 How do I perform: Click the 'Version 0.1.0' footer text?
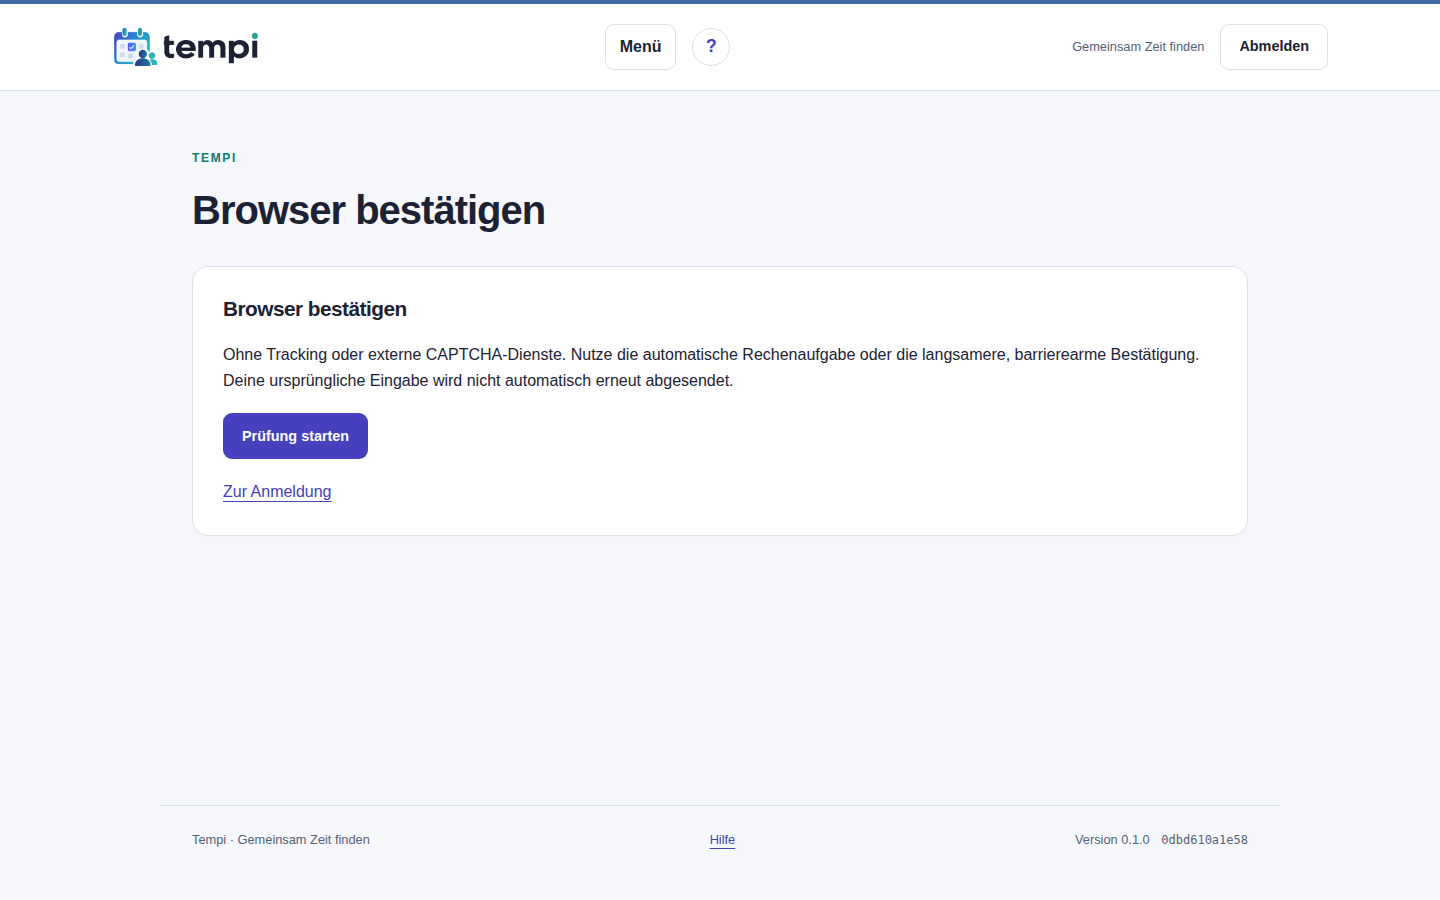click(x=1112, y=840)
